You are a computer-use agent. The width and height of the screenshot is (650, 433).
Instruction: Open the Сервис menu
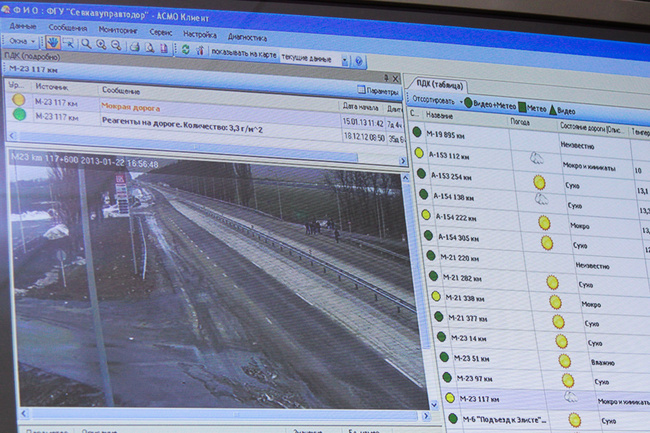point(161,32)
